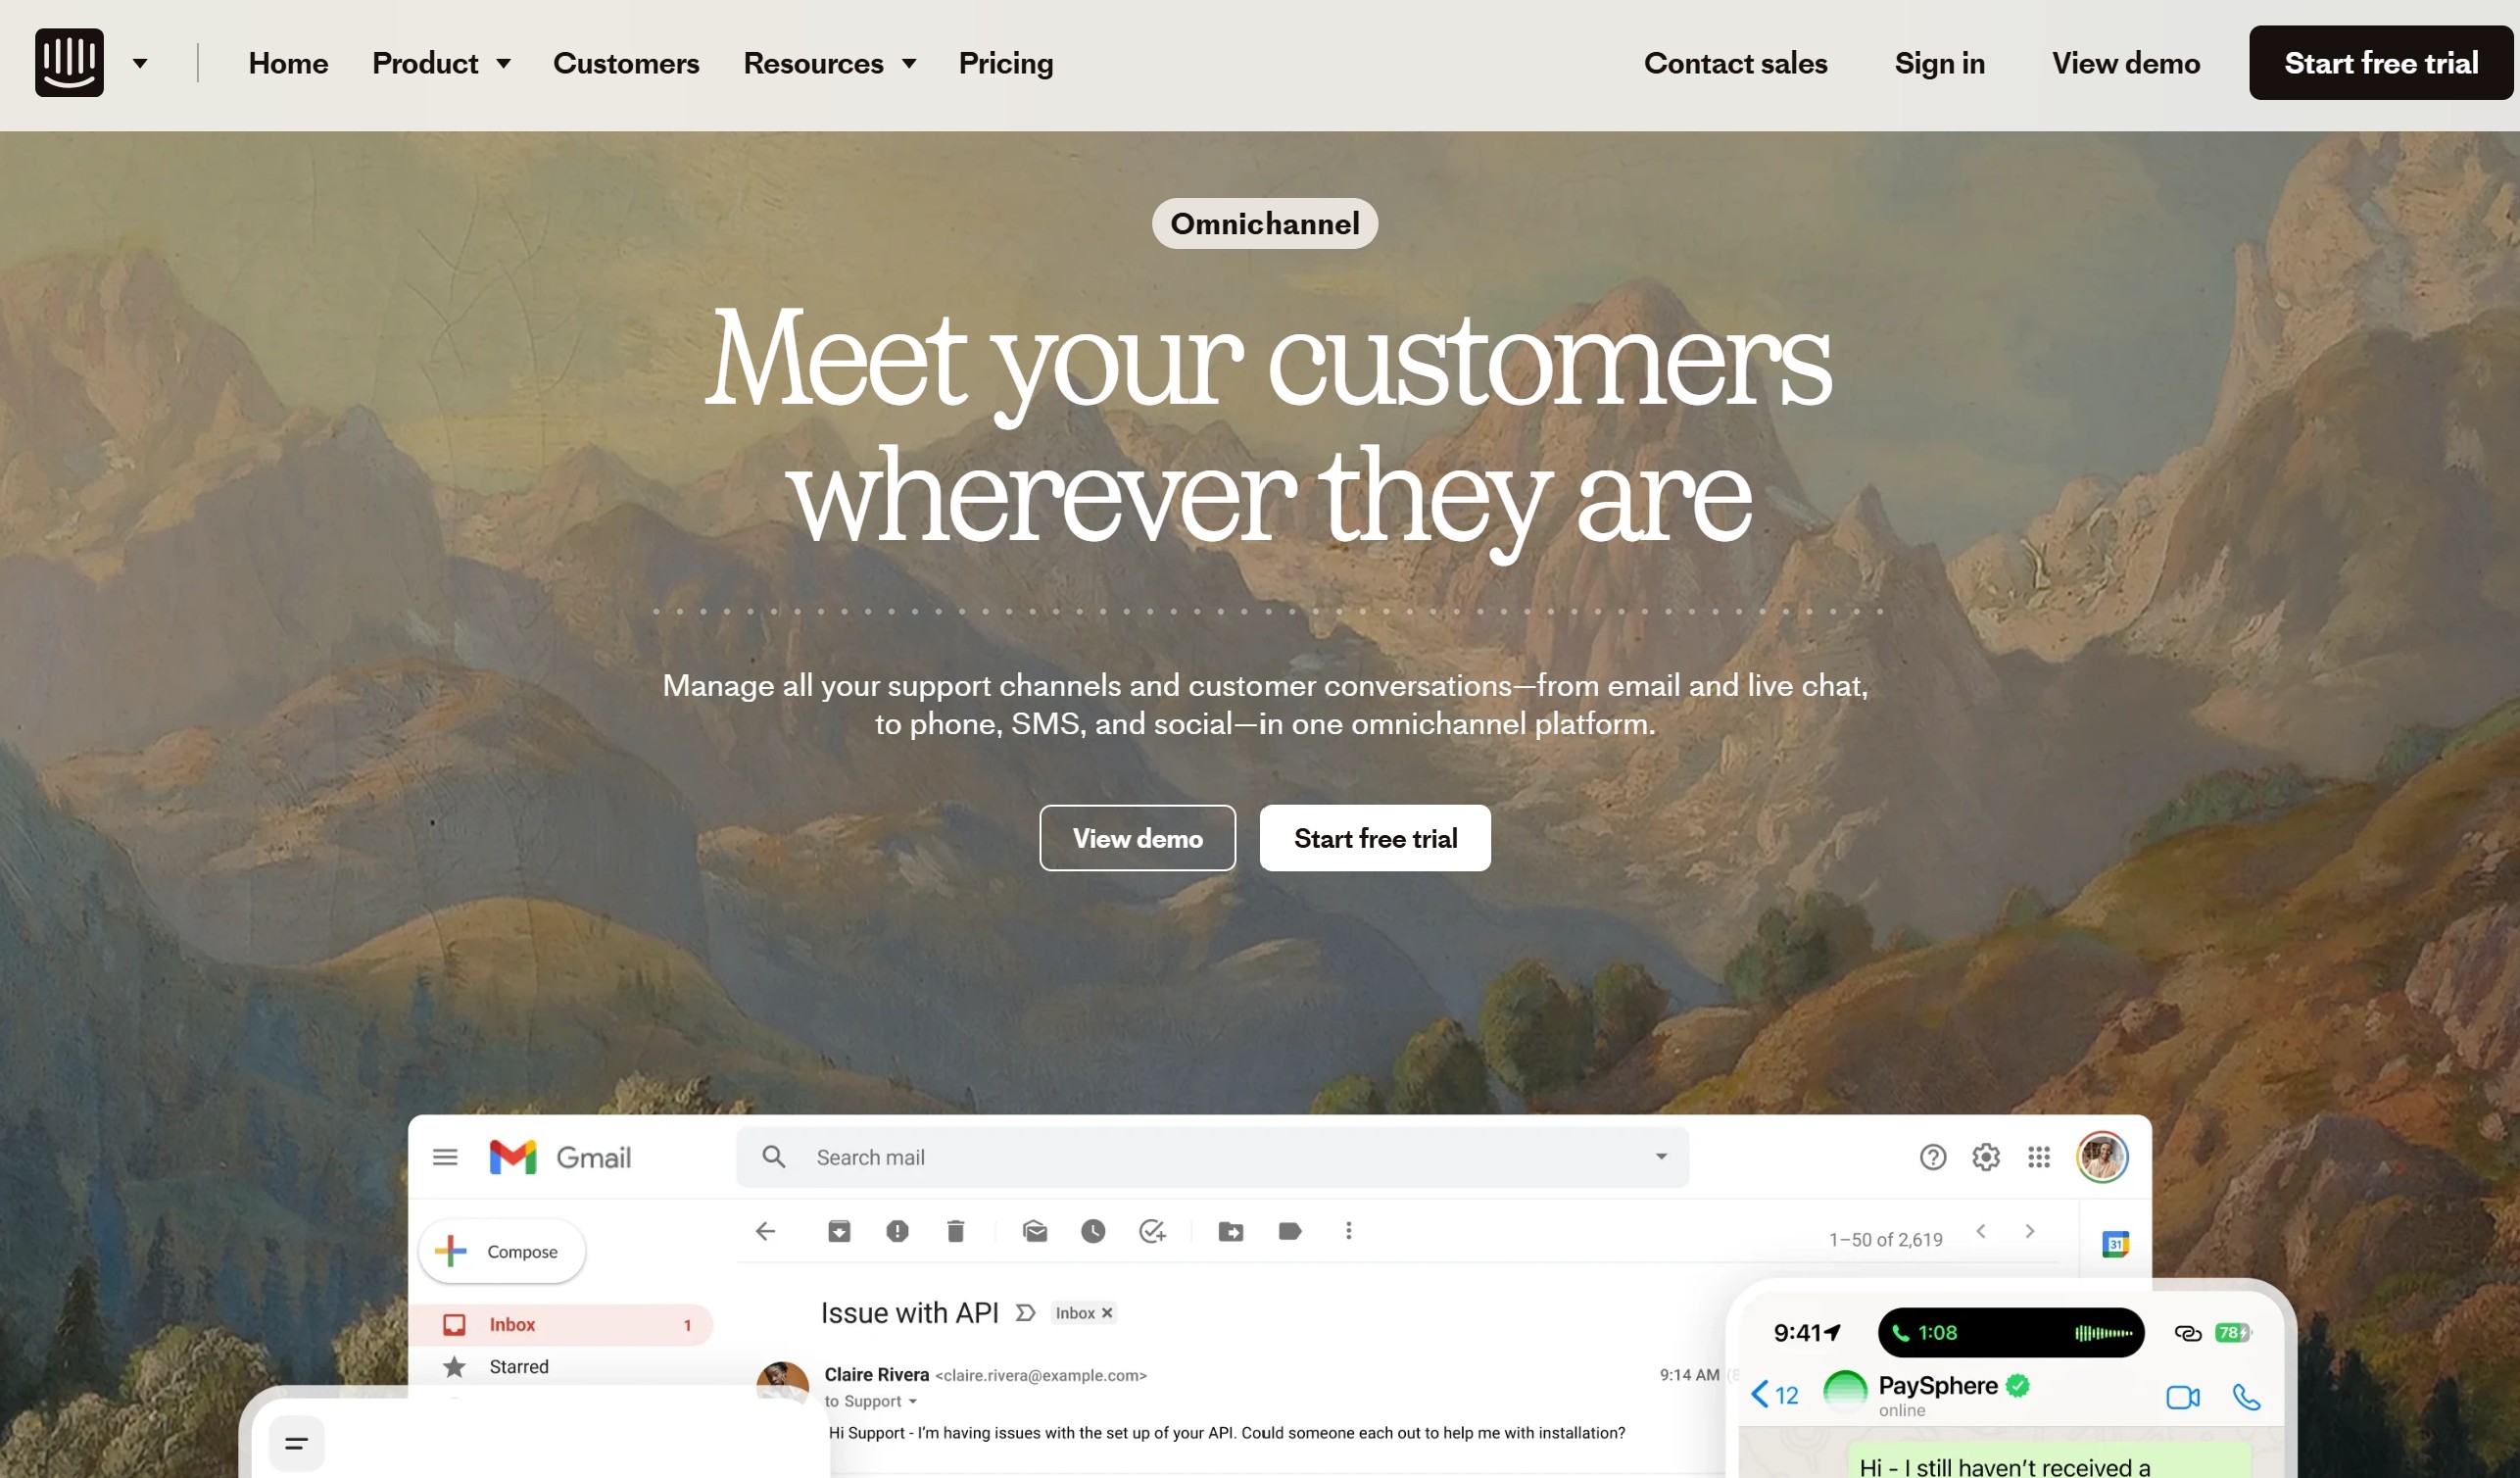Image resolution: width=2520 pixels, height=1478 pixels.
Task: Click the archive icon in the mail toolbar
Action: click(x=839, y=1231)
